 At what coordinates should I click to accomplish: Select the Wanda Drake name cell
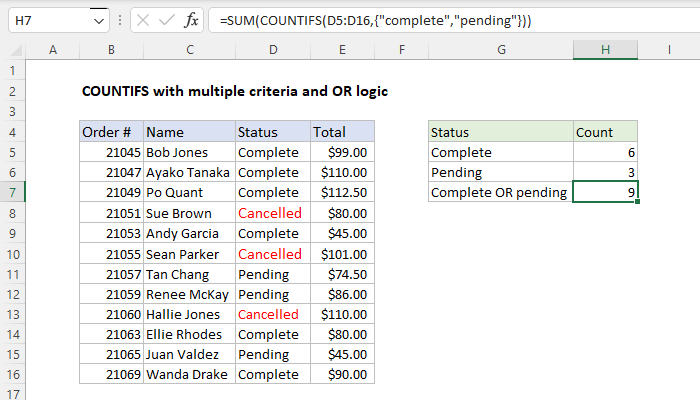pos(188,375)
